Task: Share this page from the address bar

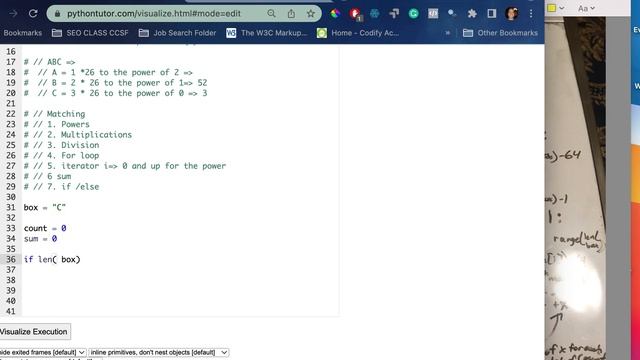Action: (291, 13)
